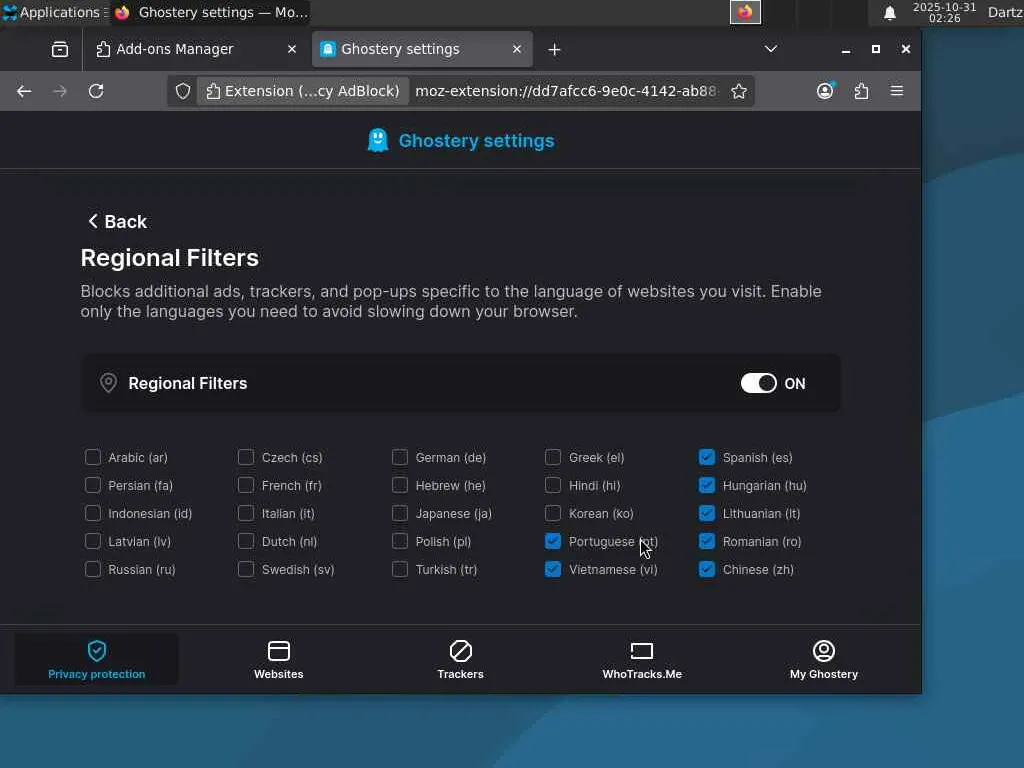Viewport: 1024px width, 768px height.
Task: Go Back to previous settings page
Action: pyautogui.click(x=117, y=222)
